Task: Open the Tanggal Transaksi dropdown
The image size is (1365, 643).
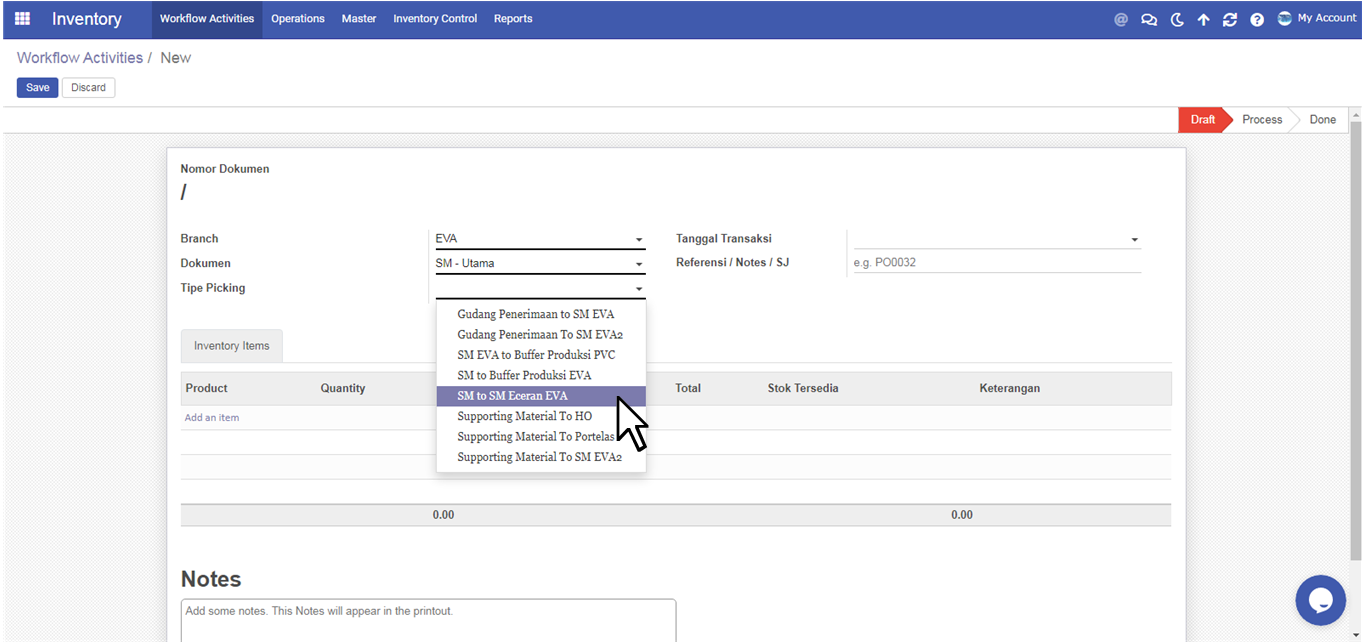Action: click(x=995, y=239)
